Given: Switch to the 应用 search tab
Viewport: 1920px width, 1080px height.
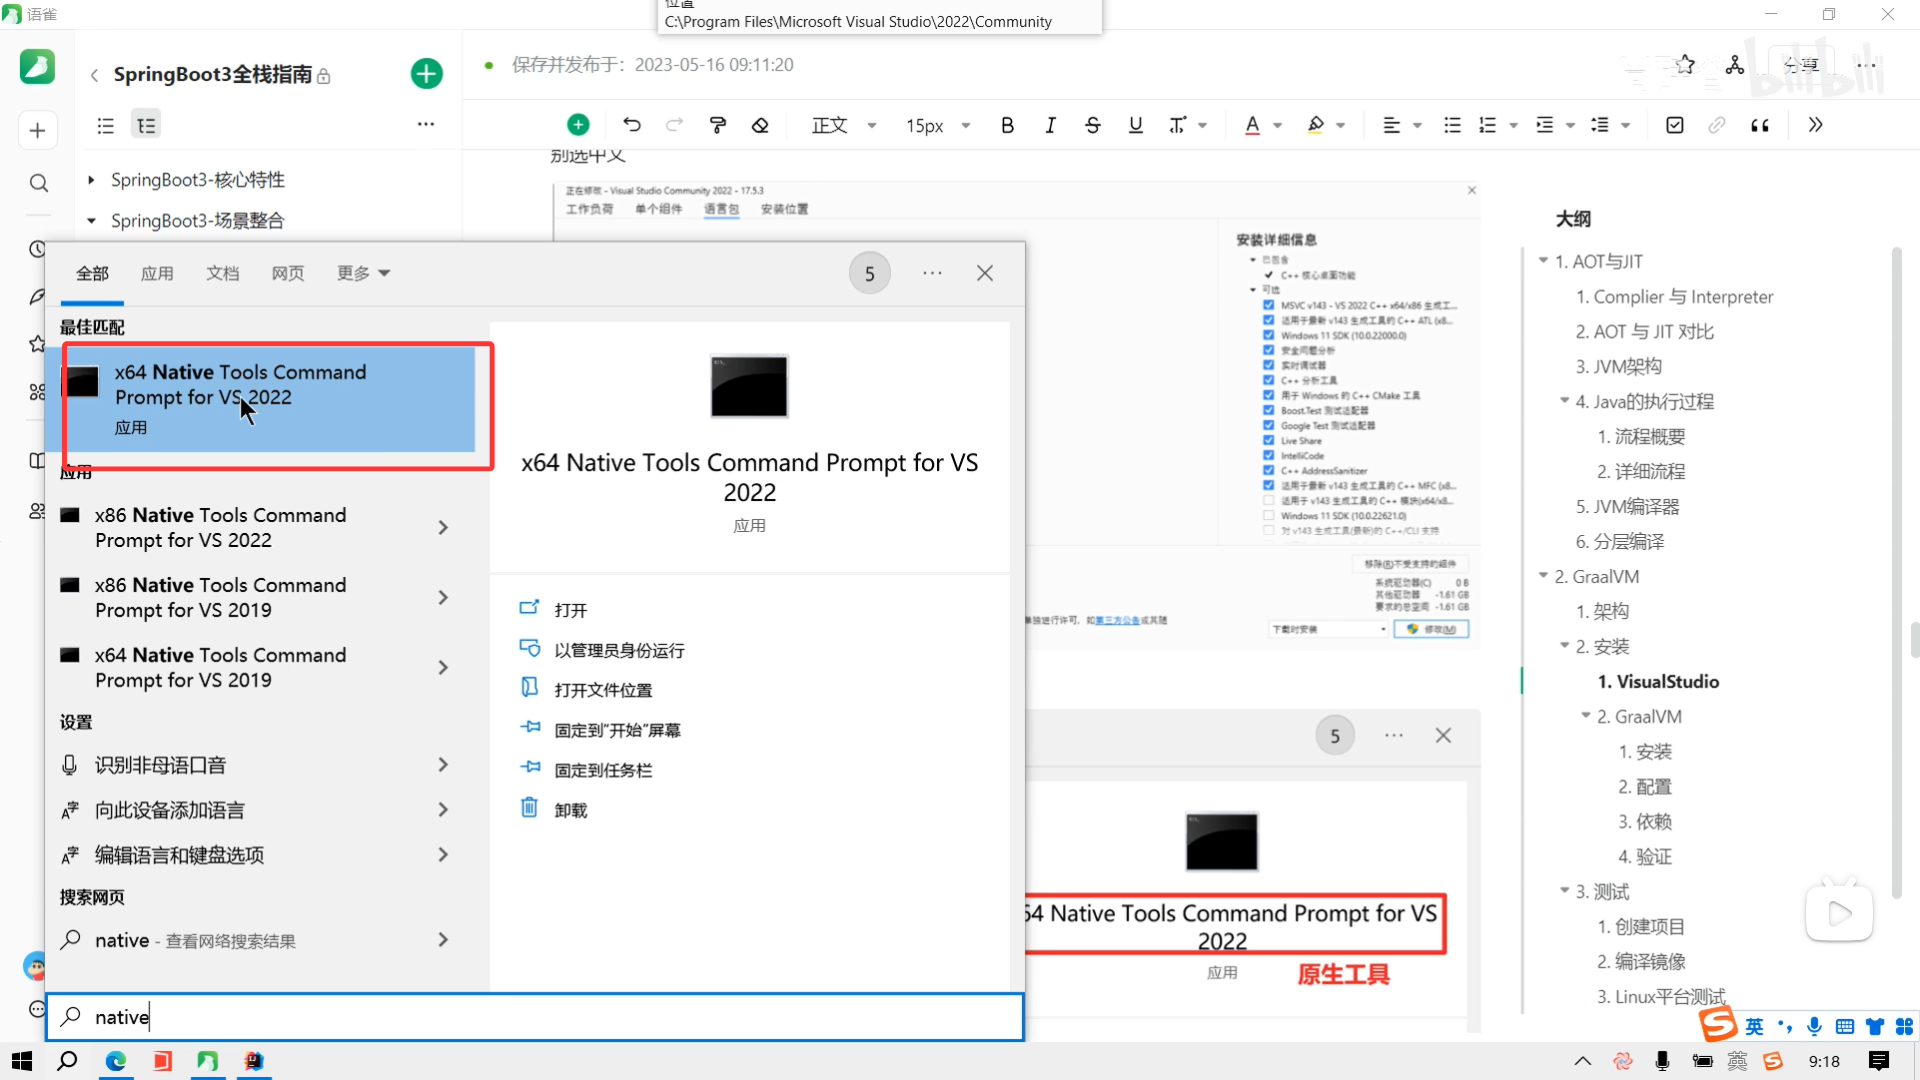Looking at the screenshot, I should tap(157, 273).
